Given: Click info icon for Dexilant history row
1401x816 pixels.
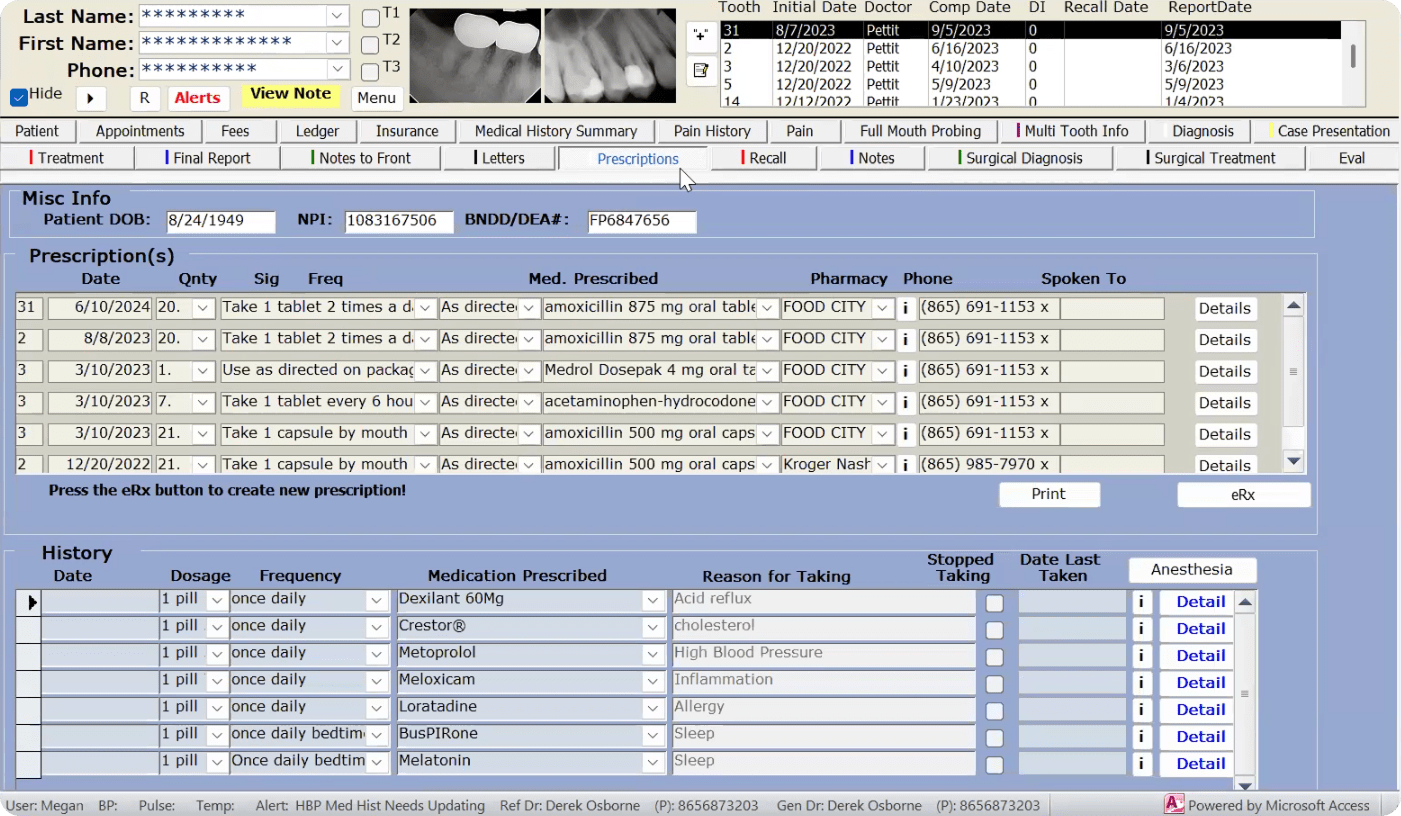Looking at the screenshot, I should (1140, 602).
